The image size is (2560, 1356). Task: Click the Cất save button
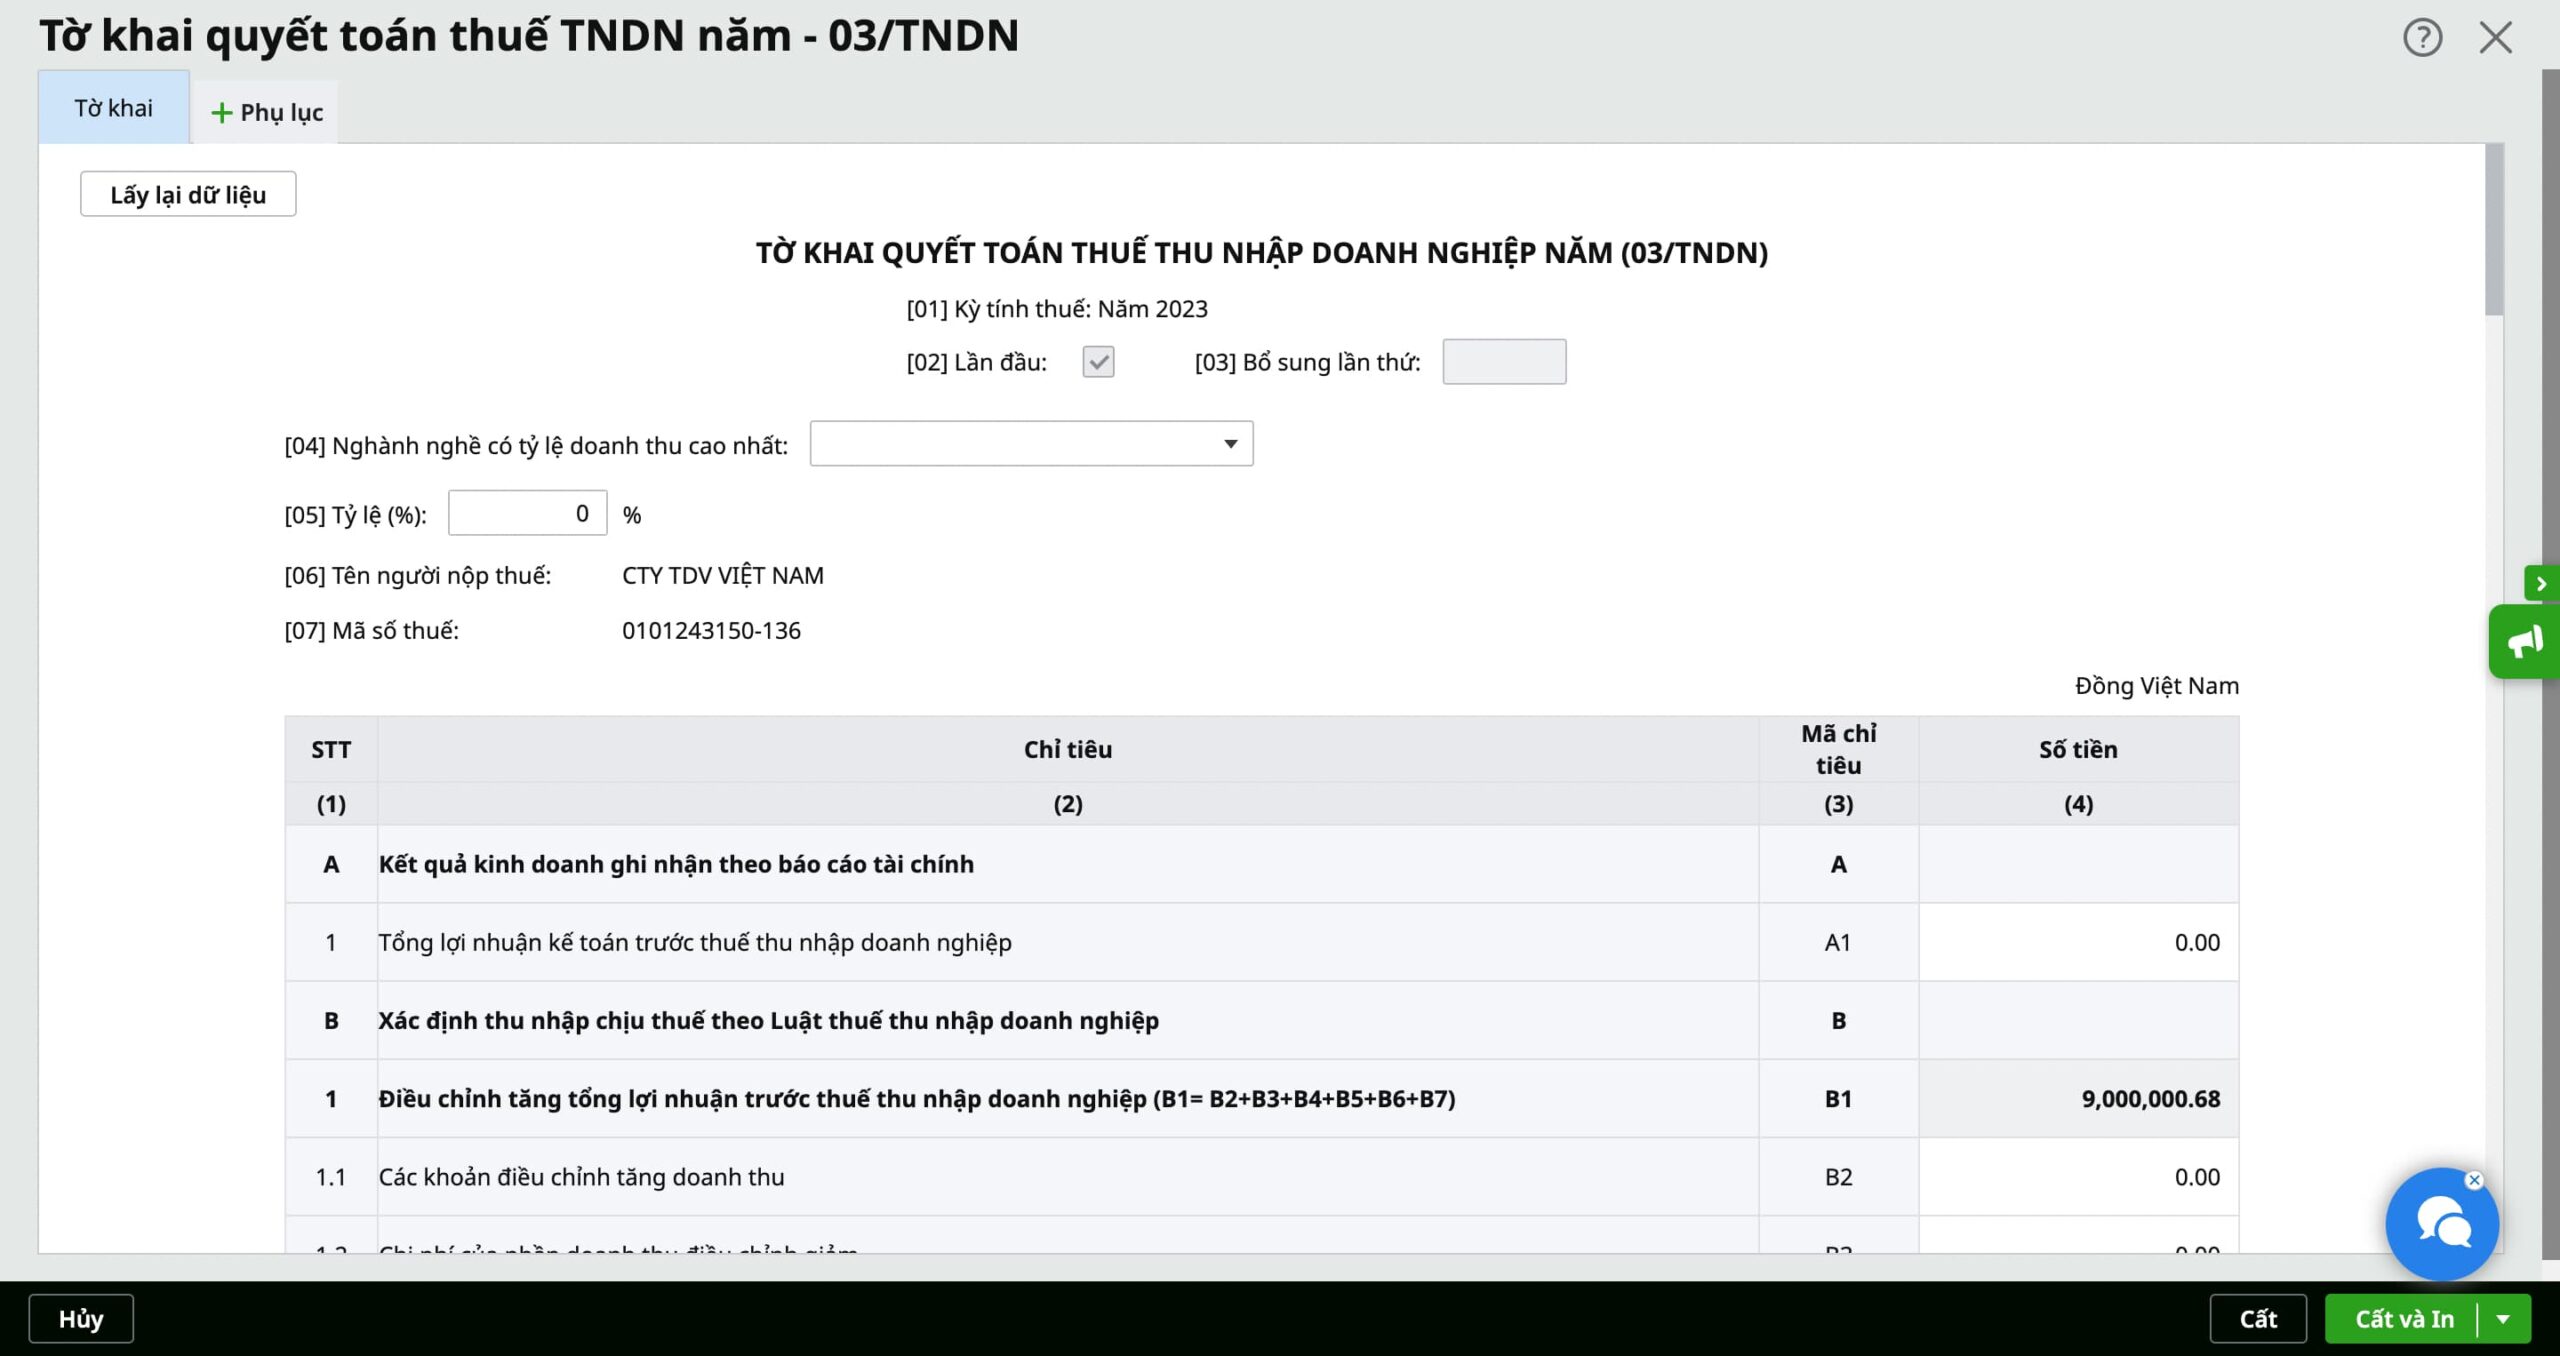2257,1319
